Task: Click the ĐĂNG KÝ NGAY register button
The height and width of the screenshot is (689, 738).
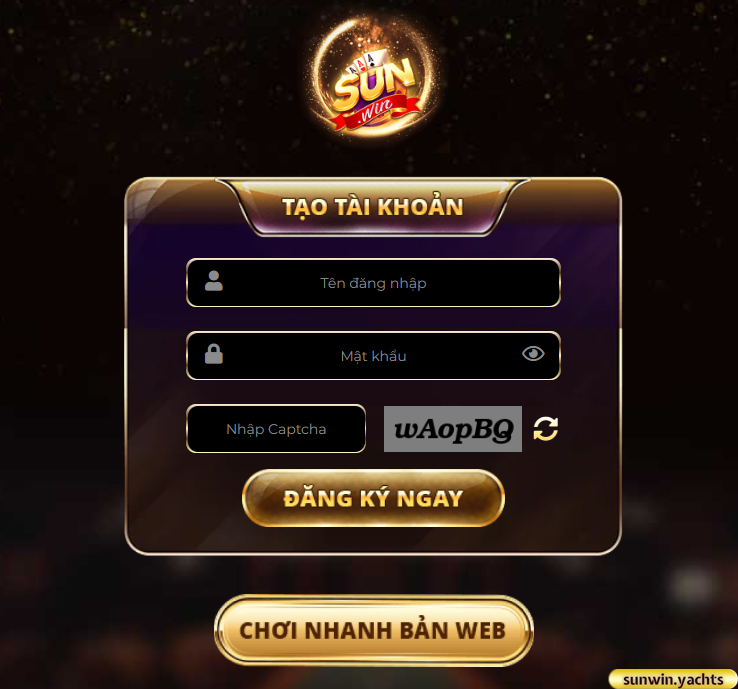Action: pos(373,498)
